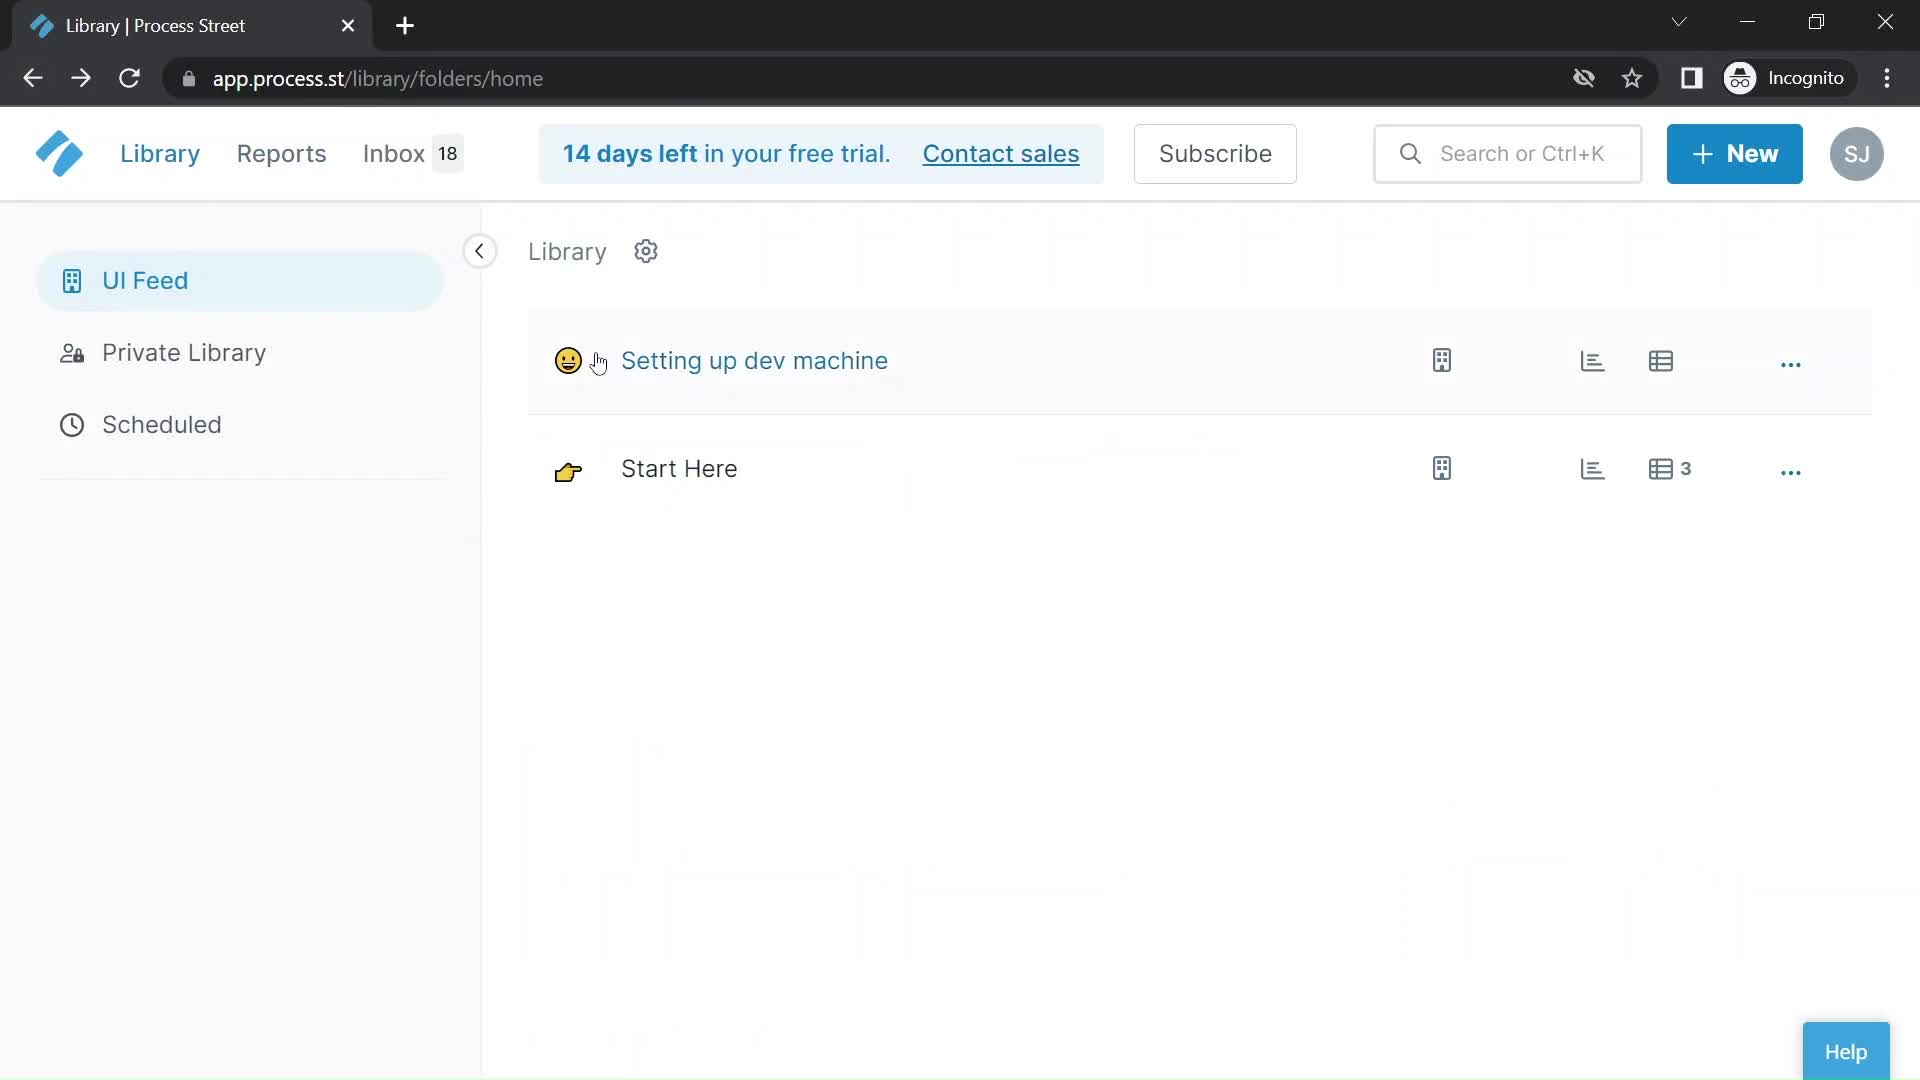Click the kanban view icon for 'Start Here'
Screen dimensions: 1920x1080
point(1443,469)
